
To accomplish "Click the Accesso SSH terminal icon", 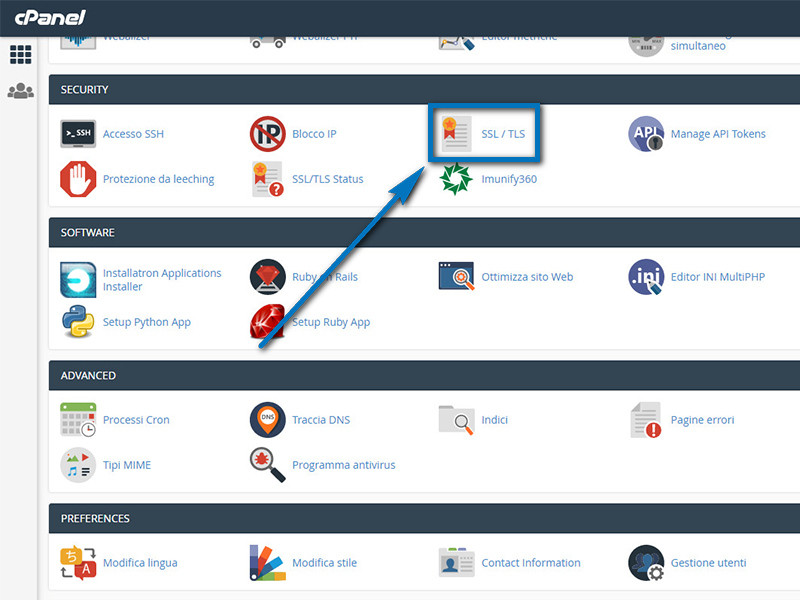I will coord(78,134).
